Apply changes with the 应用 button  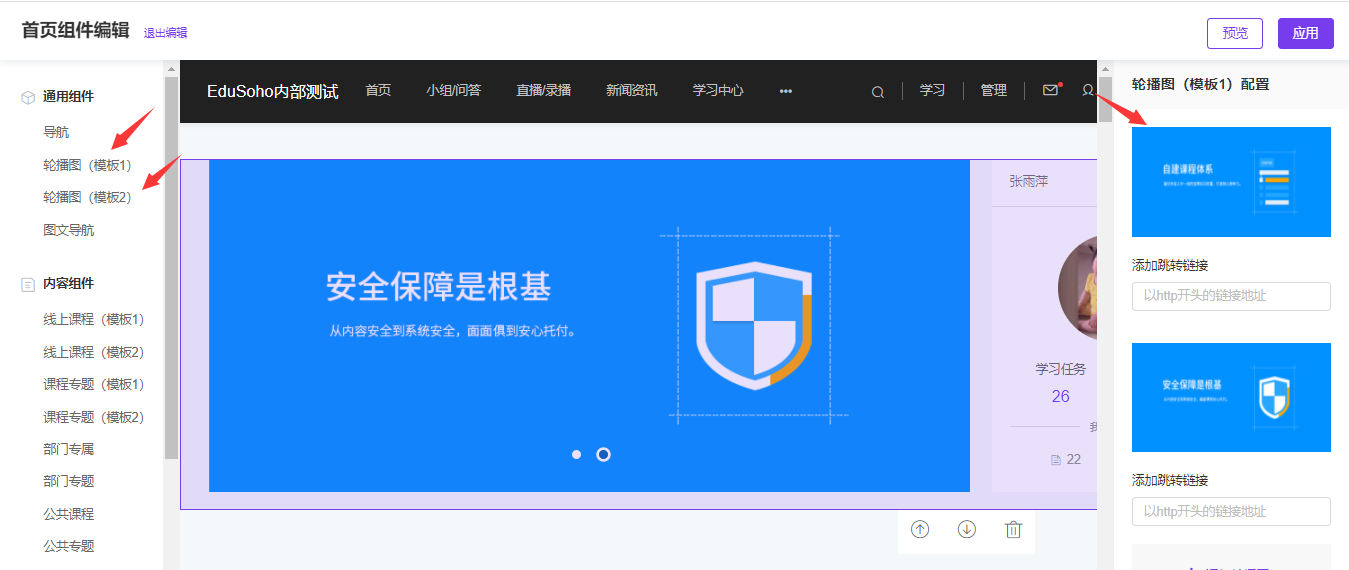pos(1305,33)
